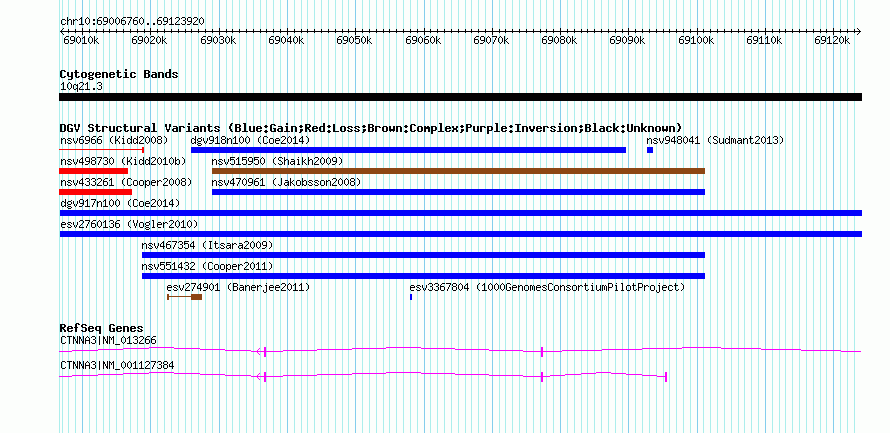This screenshot has width=890, height=433.
Task: Click the chr10:69006760..69123920 coordinate label
Action: tap(133, 22)
